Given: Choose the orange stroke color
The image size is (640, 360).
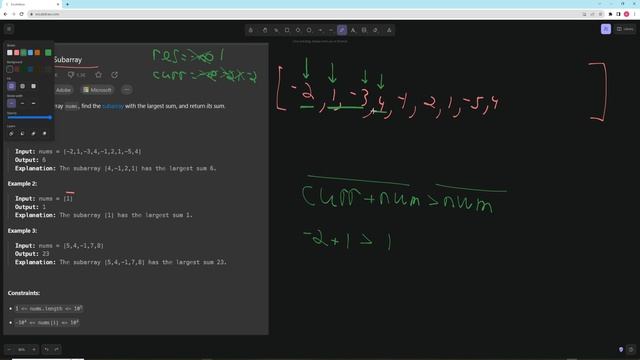Looking at the screenshot, I should (38, 53).
